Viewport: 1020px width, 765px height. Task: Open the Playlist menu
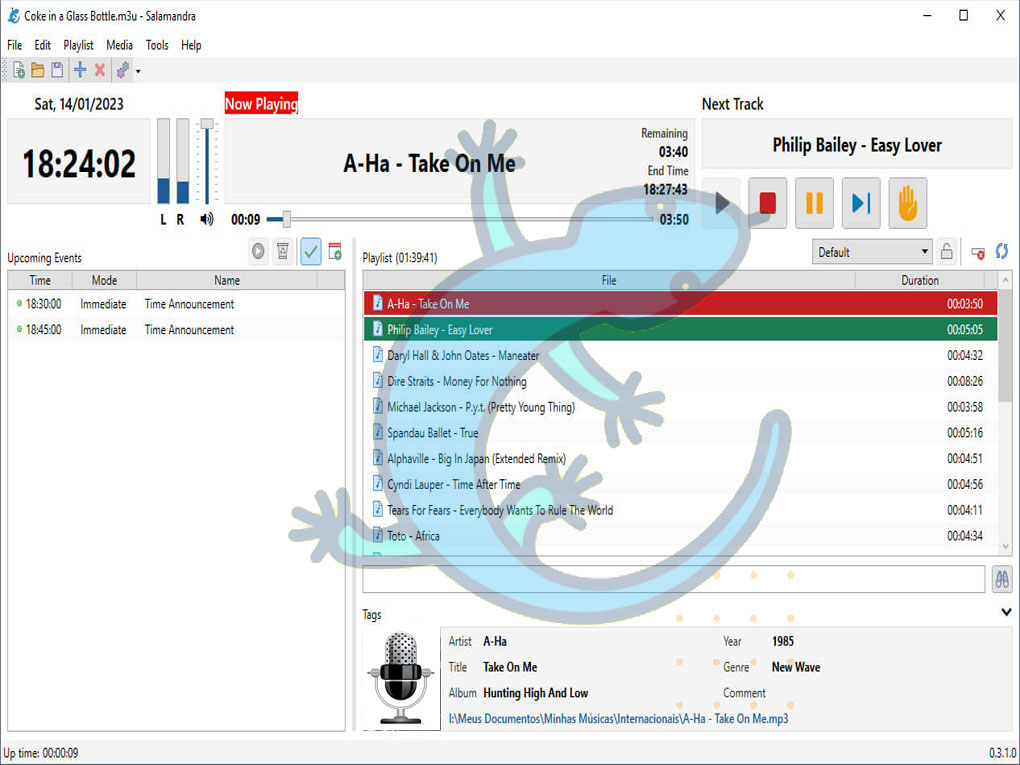[x=78, y=45]
